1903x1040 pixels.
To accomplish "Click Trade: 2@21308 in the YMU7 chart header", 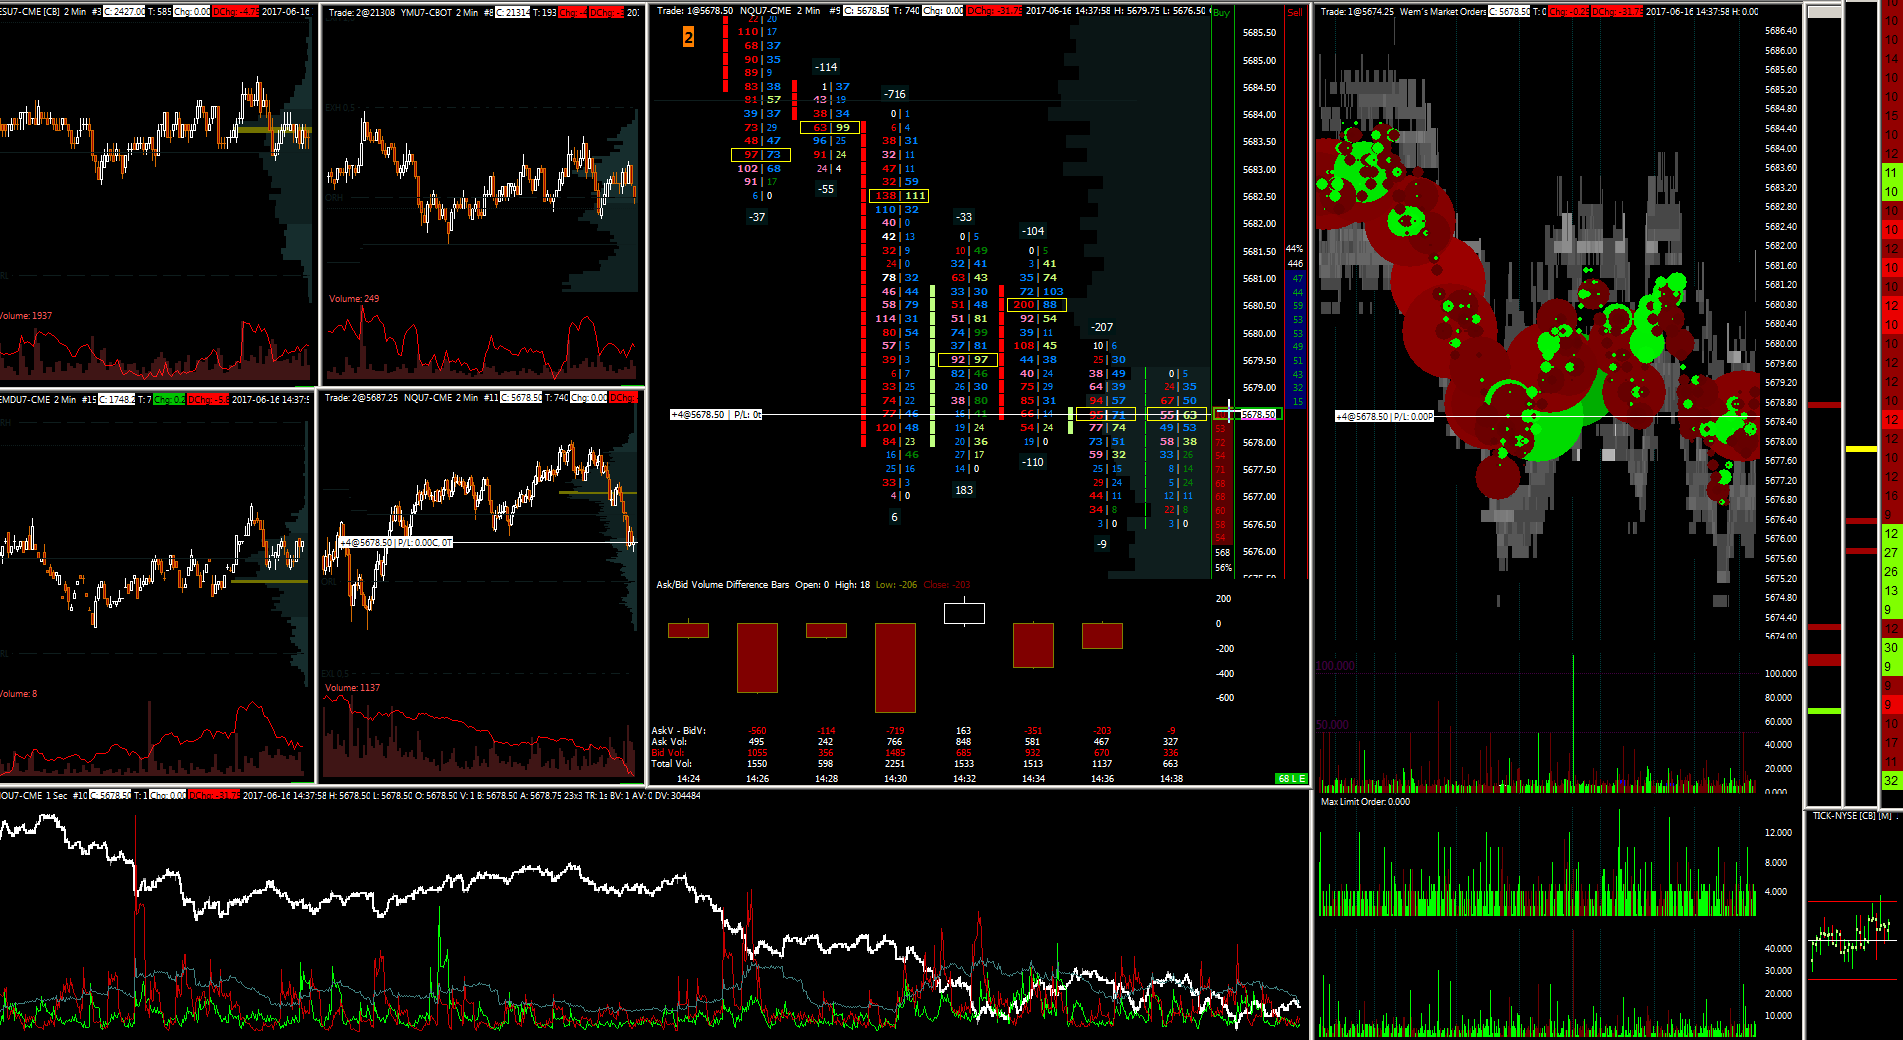I will tap(361, 13).
